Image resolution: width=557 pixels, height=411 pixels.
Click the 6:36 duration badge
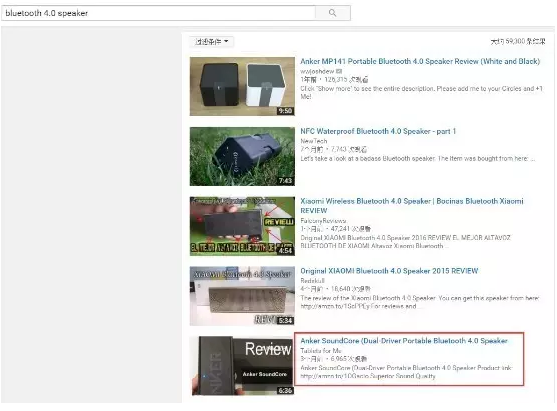[x=285, y=390]
